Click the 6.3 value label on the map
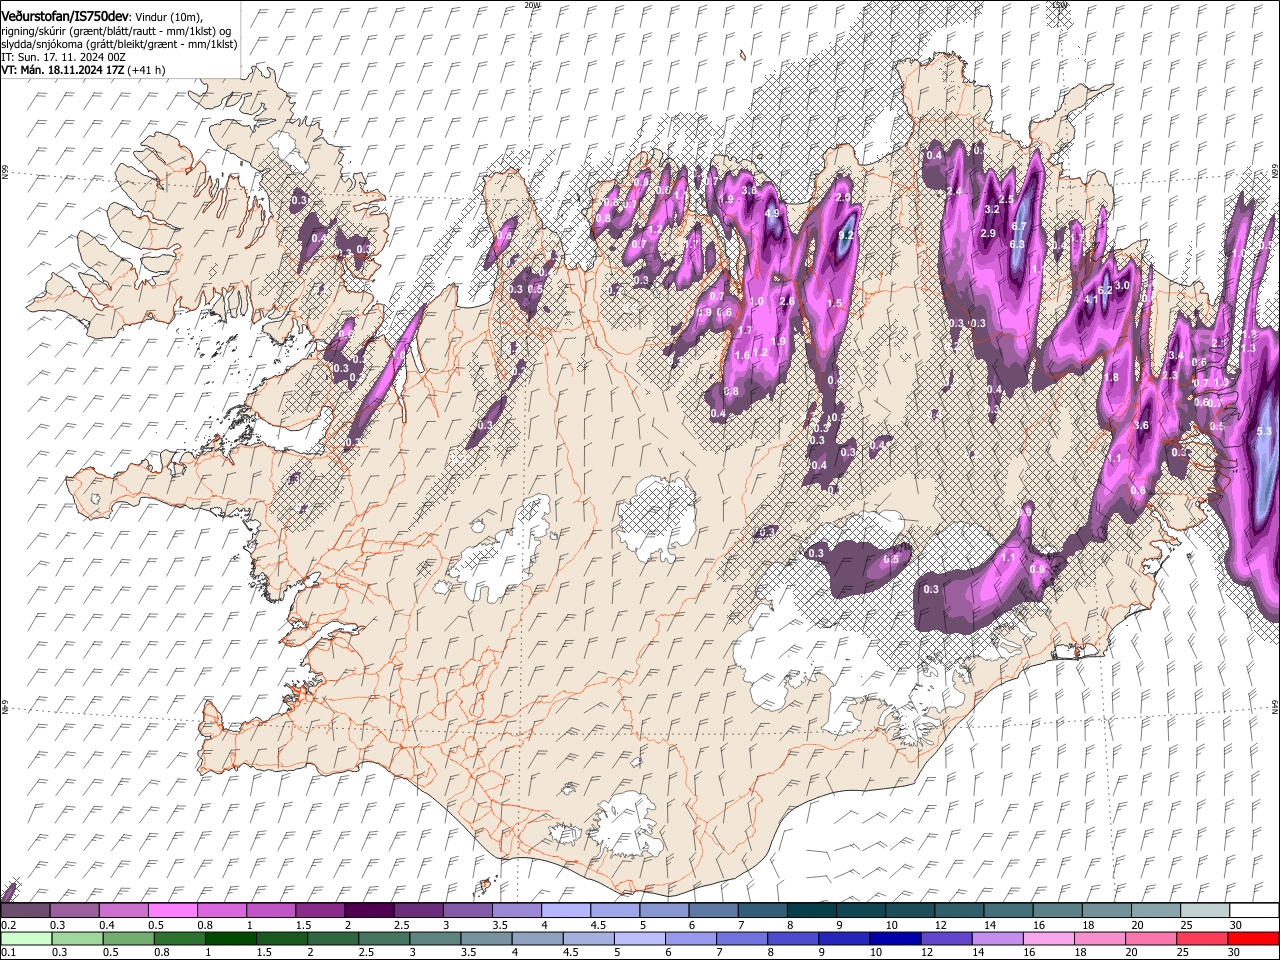Image resolution: width=1280 pixels, height=960 pixels. (1017, 244)
